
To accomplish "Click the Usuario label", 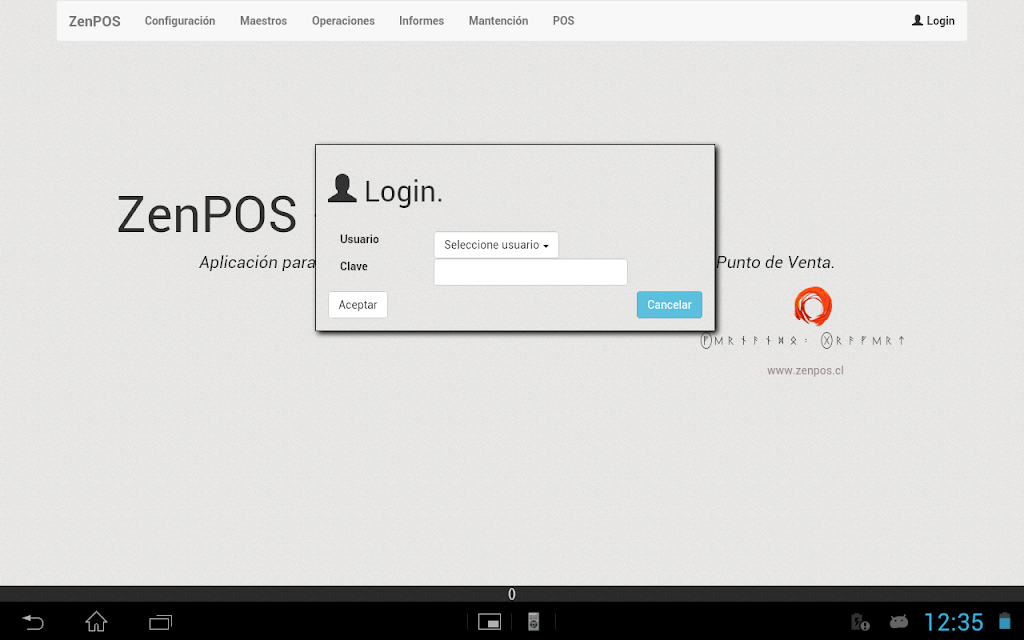I will (359, 239).
